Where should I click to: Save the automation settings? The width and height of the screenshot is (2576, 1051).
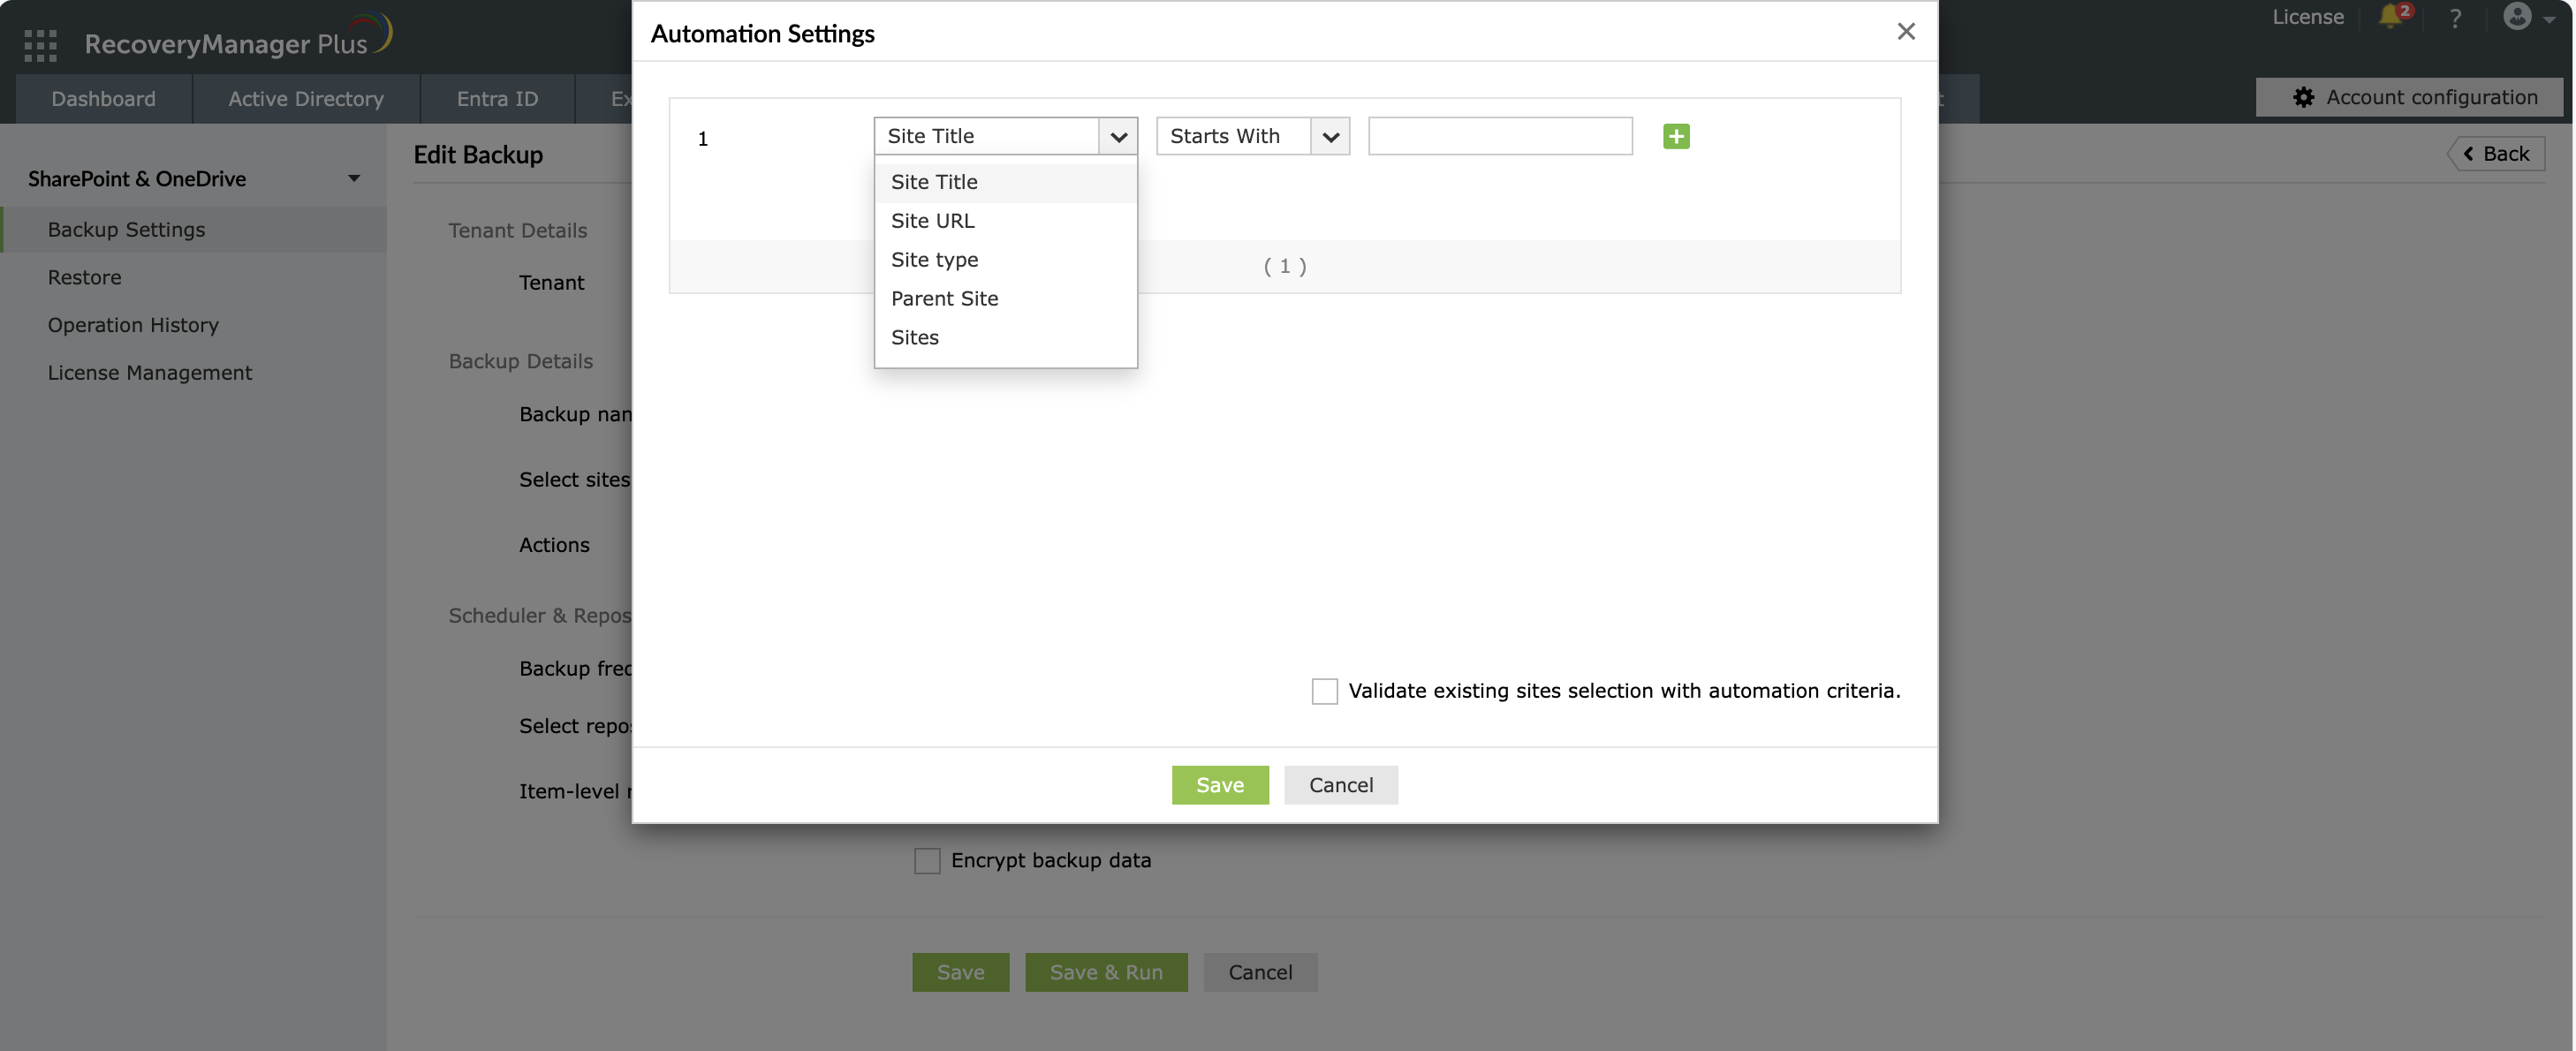1219,785
